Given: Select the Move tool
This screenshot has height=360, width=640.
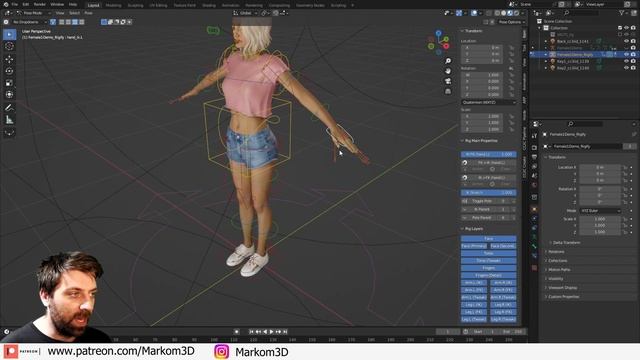Looking at the screenshot, I should point(9,59).
